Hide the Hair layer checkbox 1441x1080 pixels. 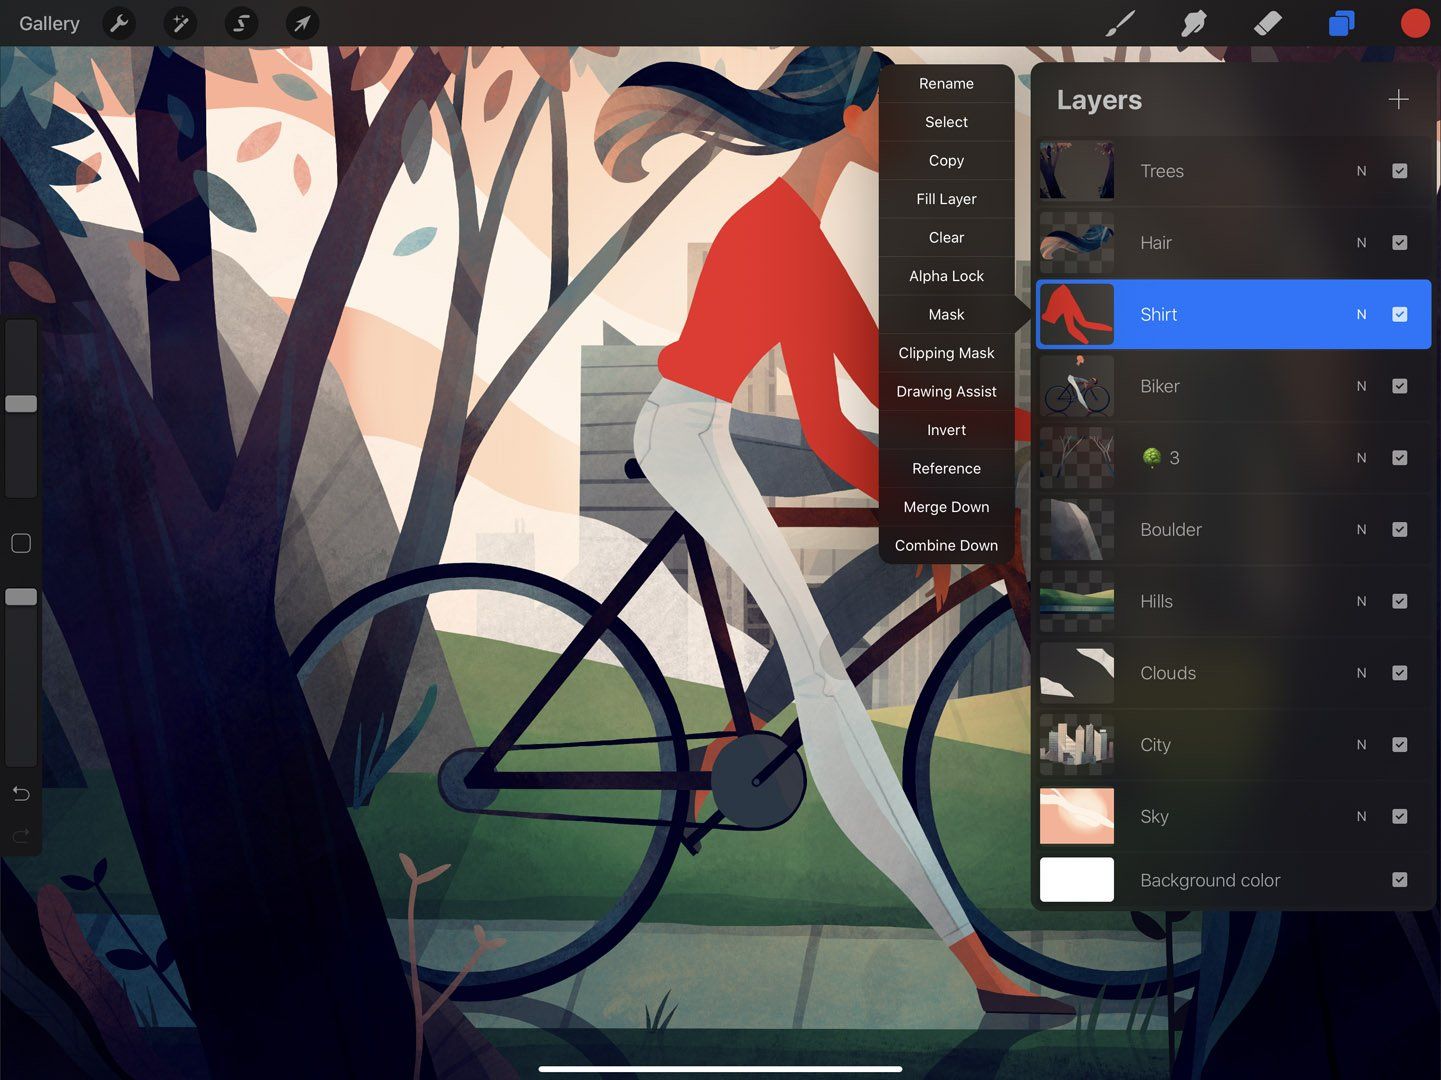(1400, 242)
